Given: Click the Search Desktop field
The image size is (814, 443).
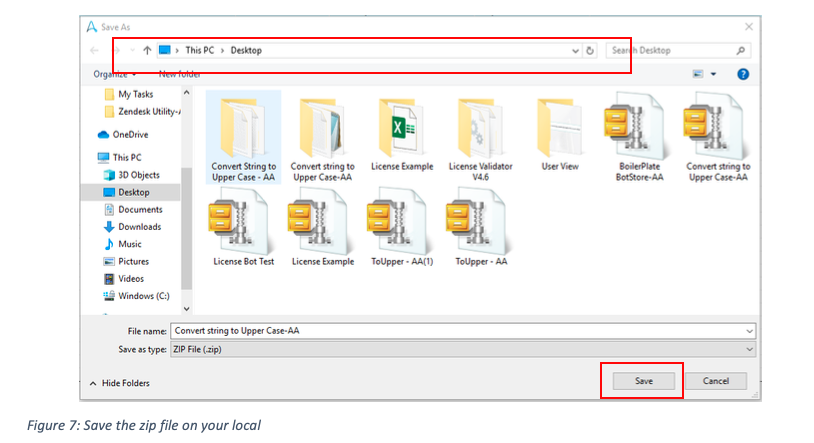Looking at the screenshot, I should click(x=671, y=50).
